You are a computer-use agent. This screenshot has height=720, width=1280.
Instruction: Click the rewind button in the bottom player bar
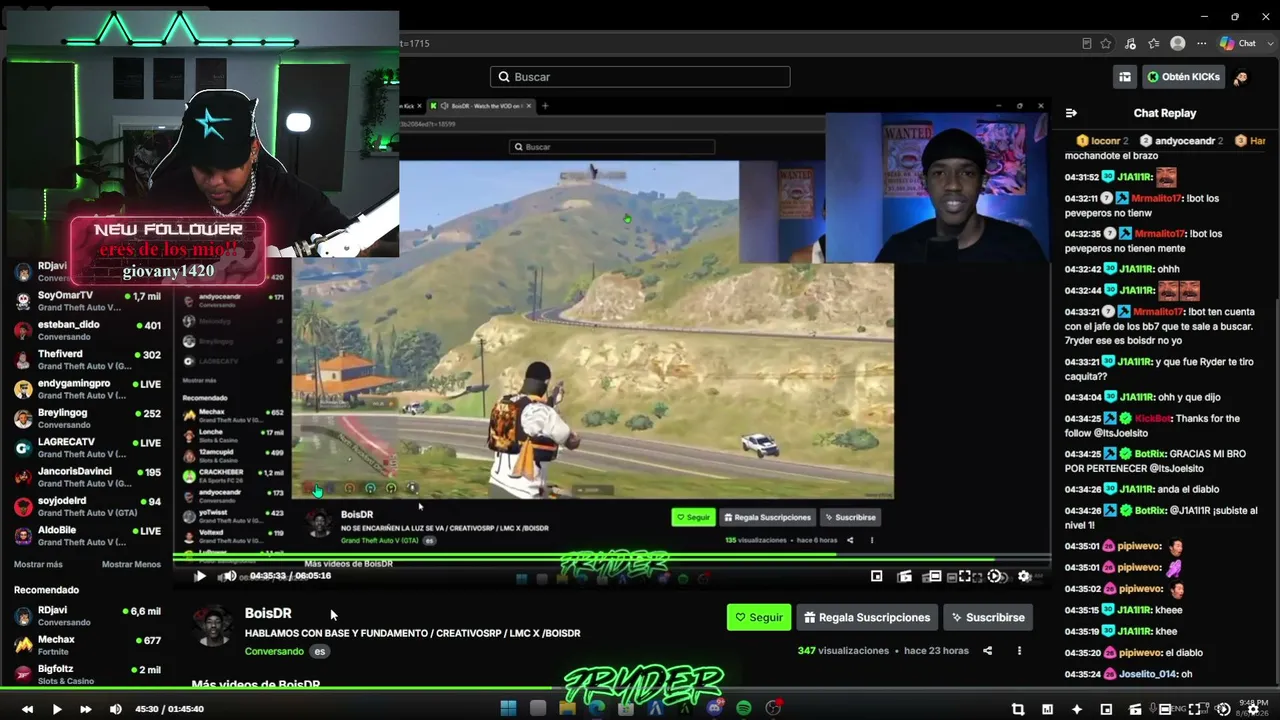pos(27,709)
